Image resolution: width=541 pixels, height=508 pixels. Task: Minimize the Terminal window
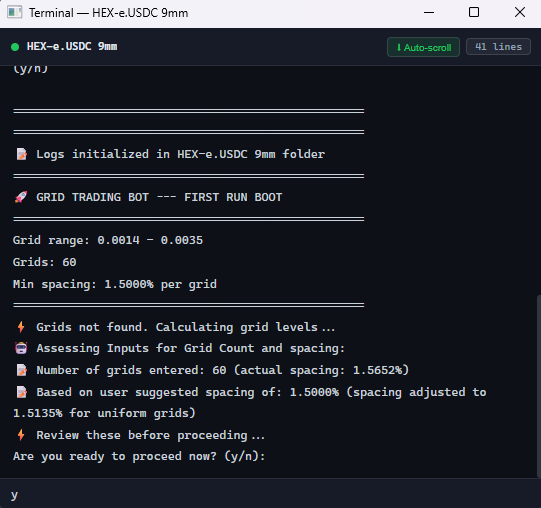tap(429, 12)
